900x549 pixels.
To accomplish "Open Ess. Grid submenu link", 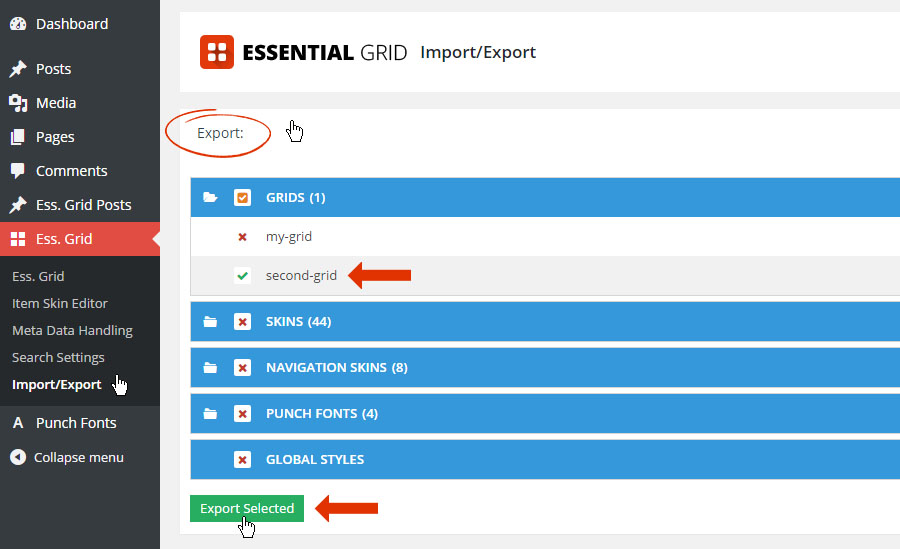I will pyautogui.click(x=38, y=276).
